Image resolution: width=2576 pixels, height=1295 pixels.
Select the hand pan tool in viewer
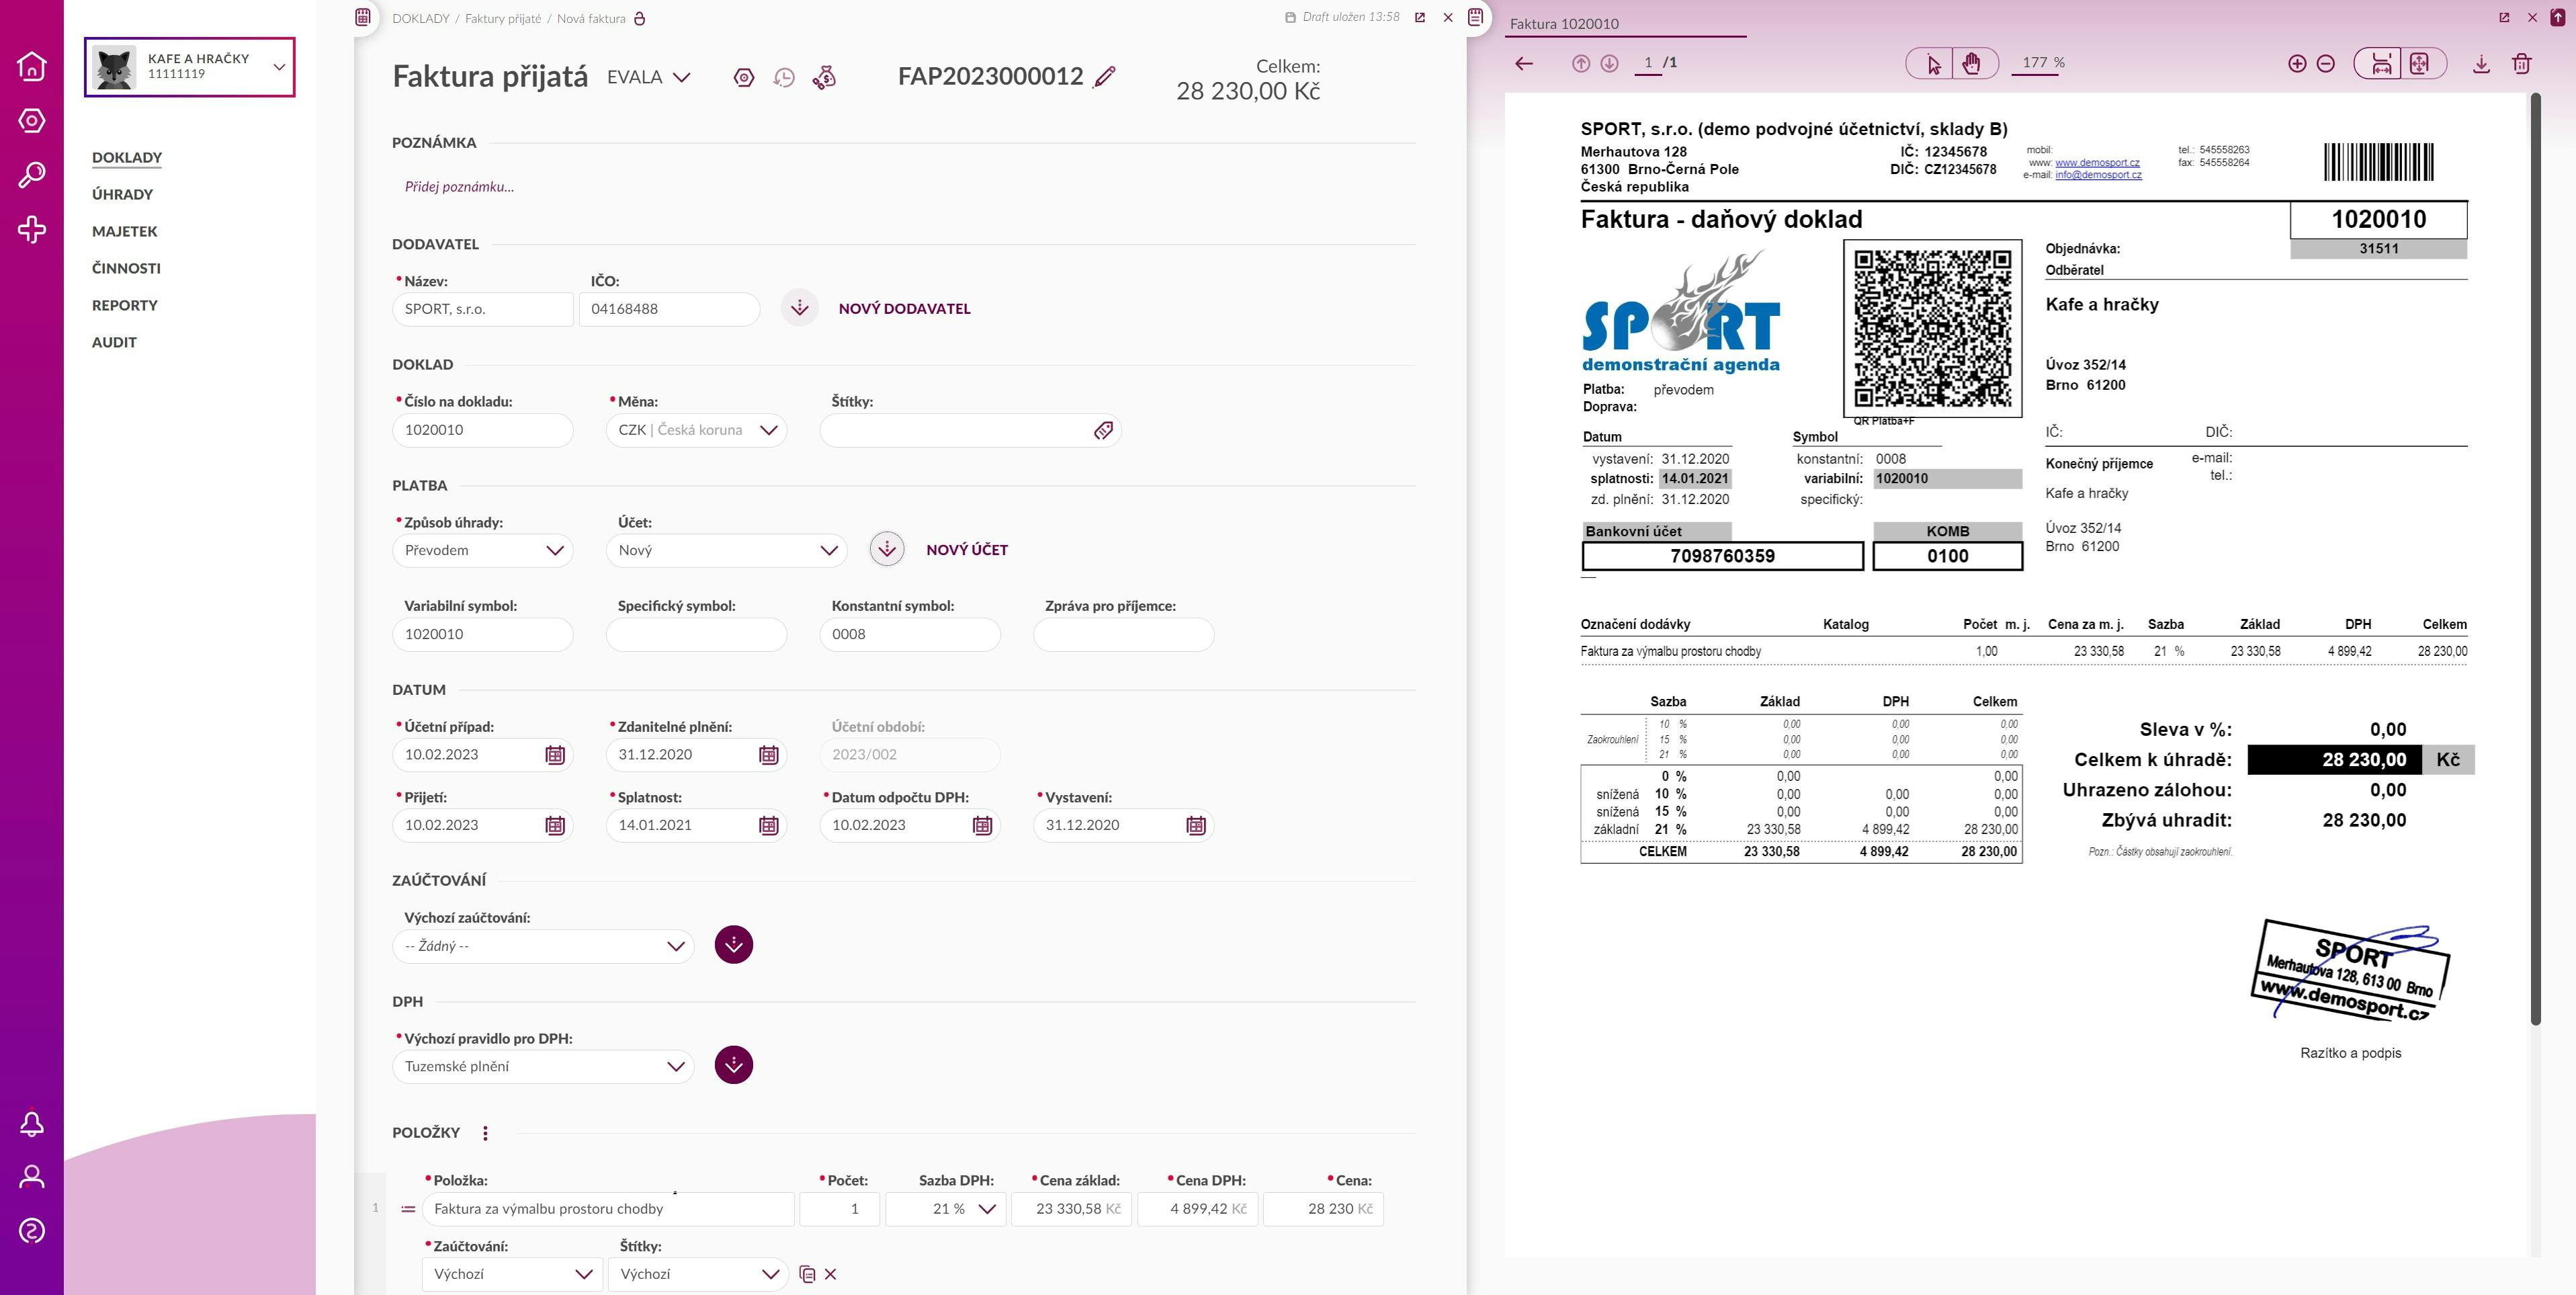[1972, 63]
